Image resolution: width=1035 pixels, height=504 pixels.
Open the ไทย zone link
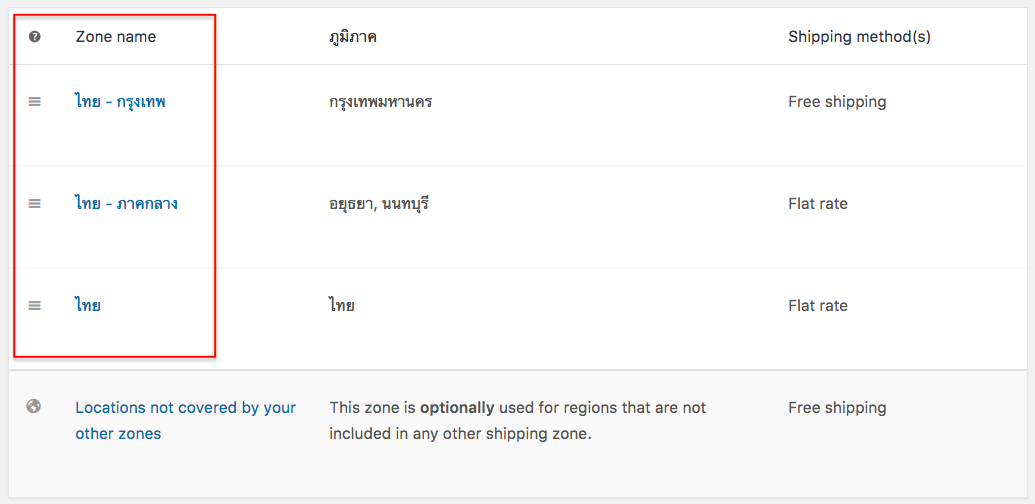click(x=88, y=305)
